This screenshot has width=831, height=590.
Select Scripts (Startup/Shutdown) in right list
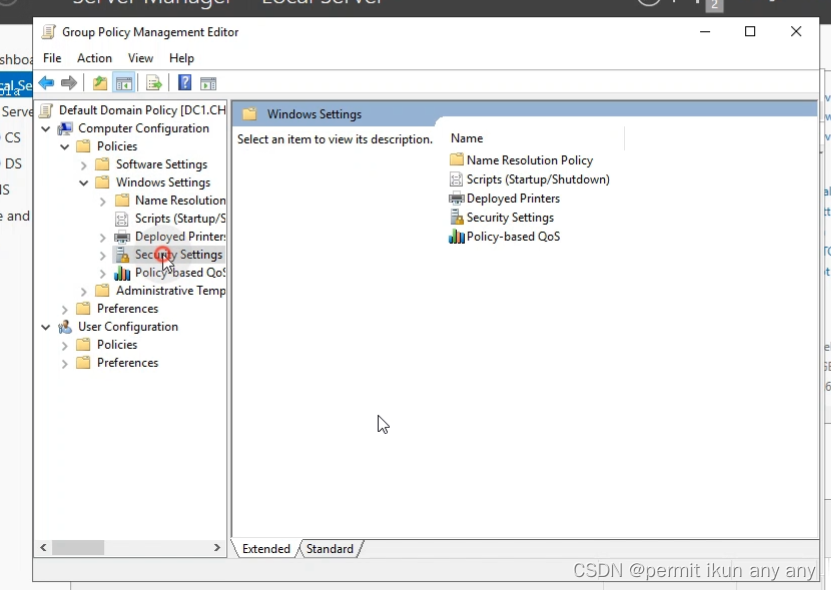pos(538,179)
